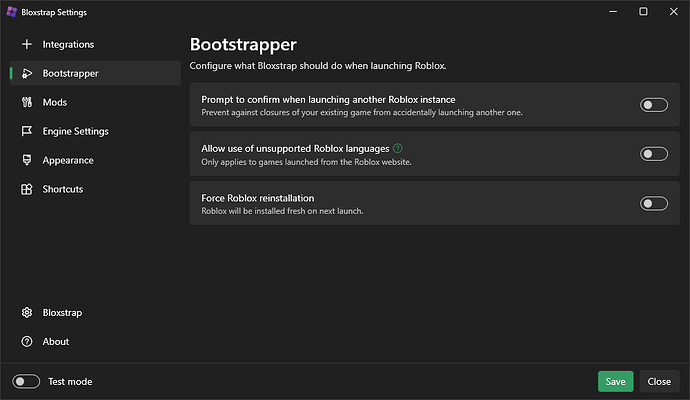Image resolution: width=690 pixels, height=400 pixels.
Task: Toggle the prompt to confirm launching another instance switch
Action: pos(653,105)
